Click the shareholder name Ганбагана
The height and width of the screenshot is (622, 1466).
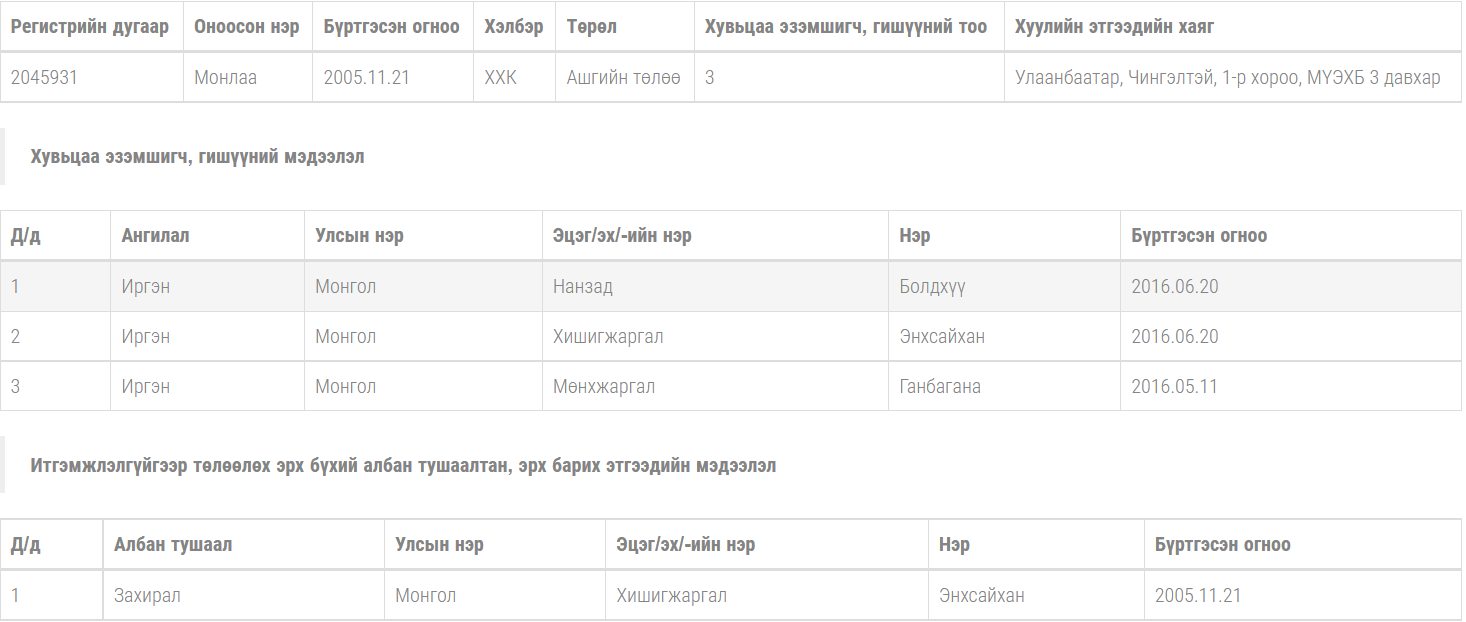939,387
